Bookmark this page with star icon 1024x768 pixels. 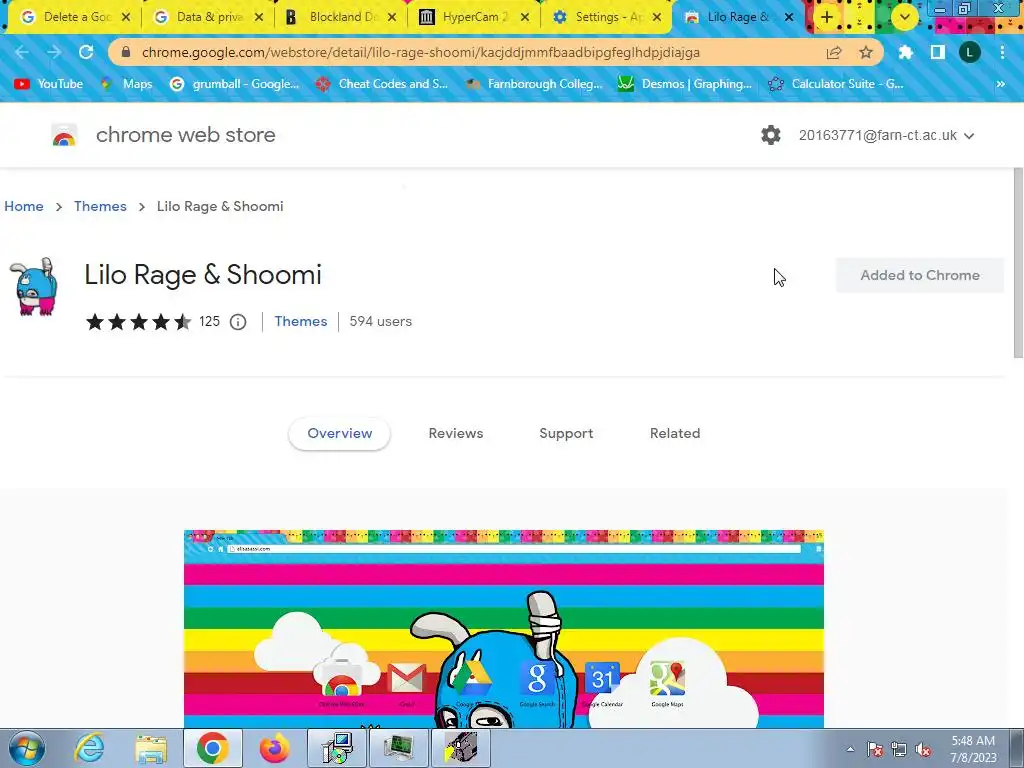pos(866,52)
